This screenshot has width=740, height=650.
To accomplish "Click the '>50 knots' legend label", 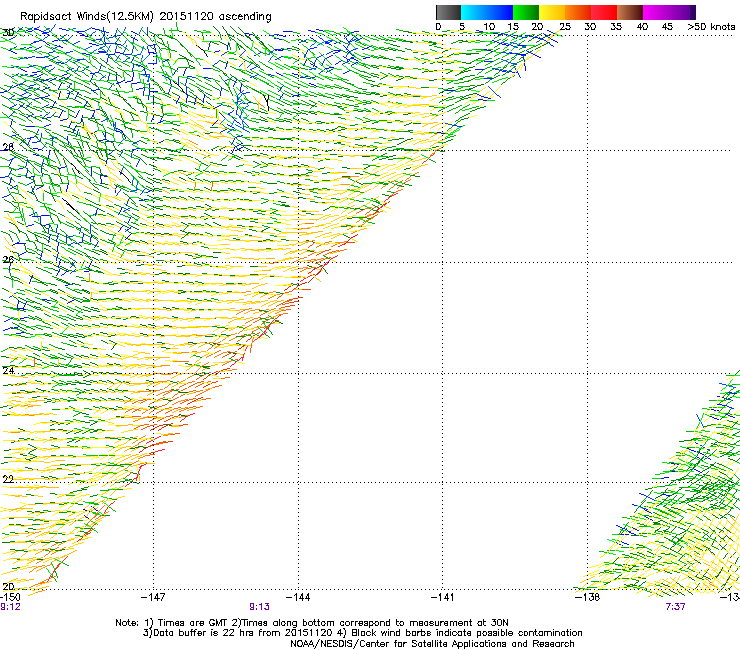I will click(711, 27).
